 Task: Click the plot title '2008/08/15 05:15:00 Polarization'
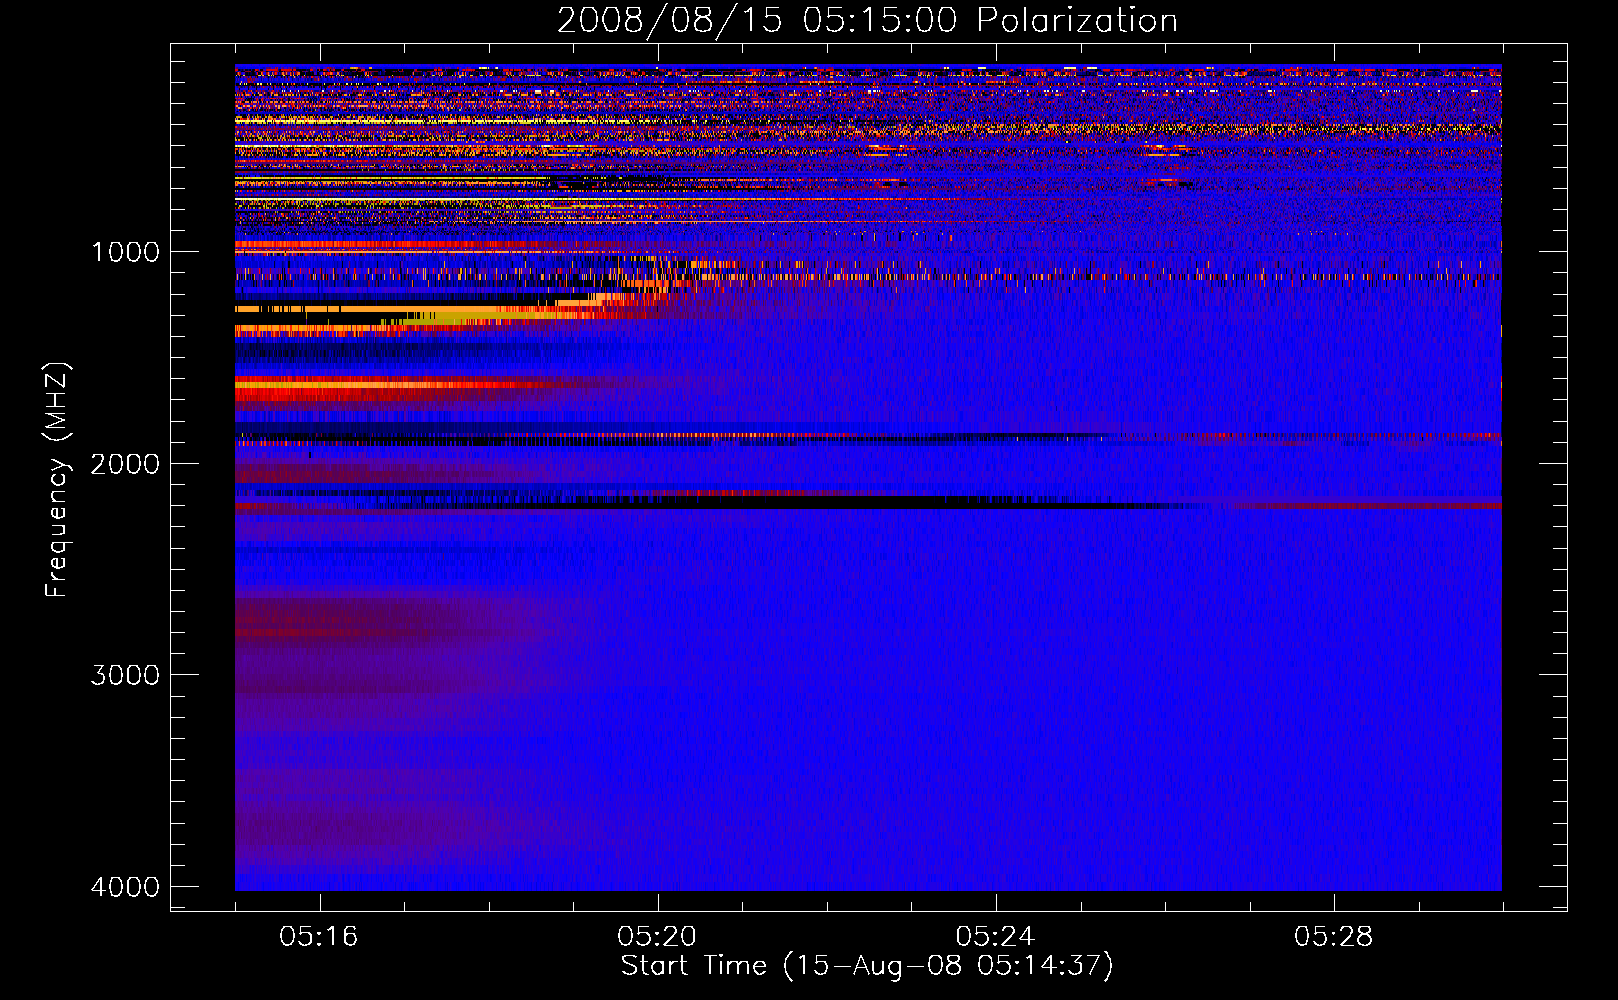tap(867, 21)
